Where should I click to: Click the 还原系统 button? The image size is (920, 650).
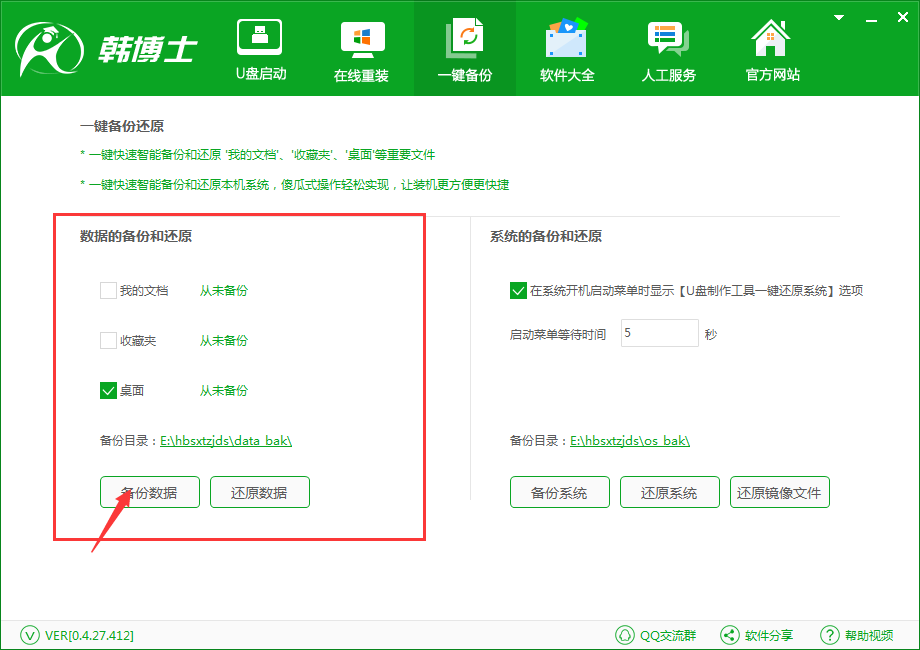[669, 492]
